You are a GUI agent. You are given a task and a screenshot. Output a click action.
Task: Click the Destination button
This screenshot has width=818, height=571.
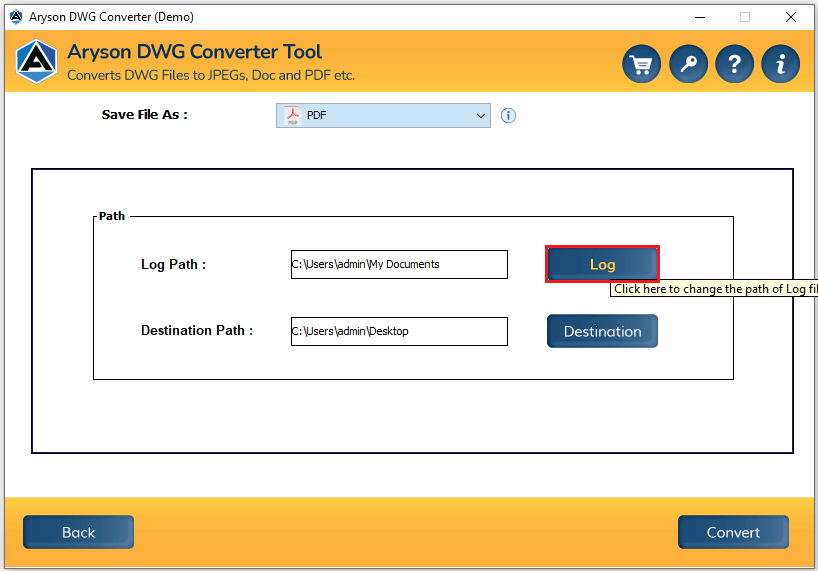(602, 331)
